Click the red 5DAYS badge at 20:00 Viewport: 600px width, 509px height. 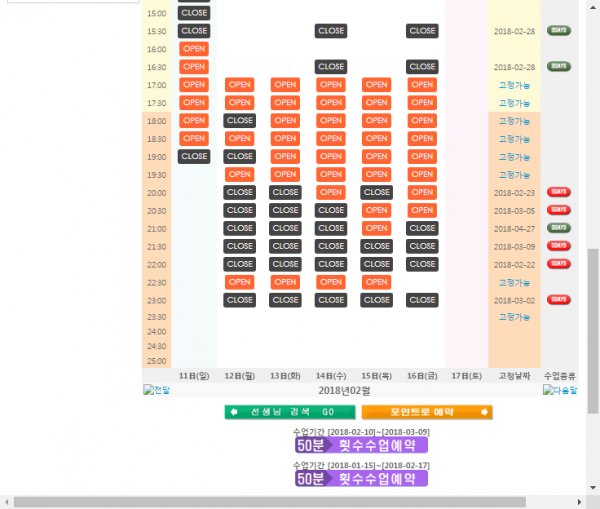tap(559, 192)
